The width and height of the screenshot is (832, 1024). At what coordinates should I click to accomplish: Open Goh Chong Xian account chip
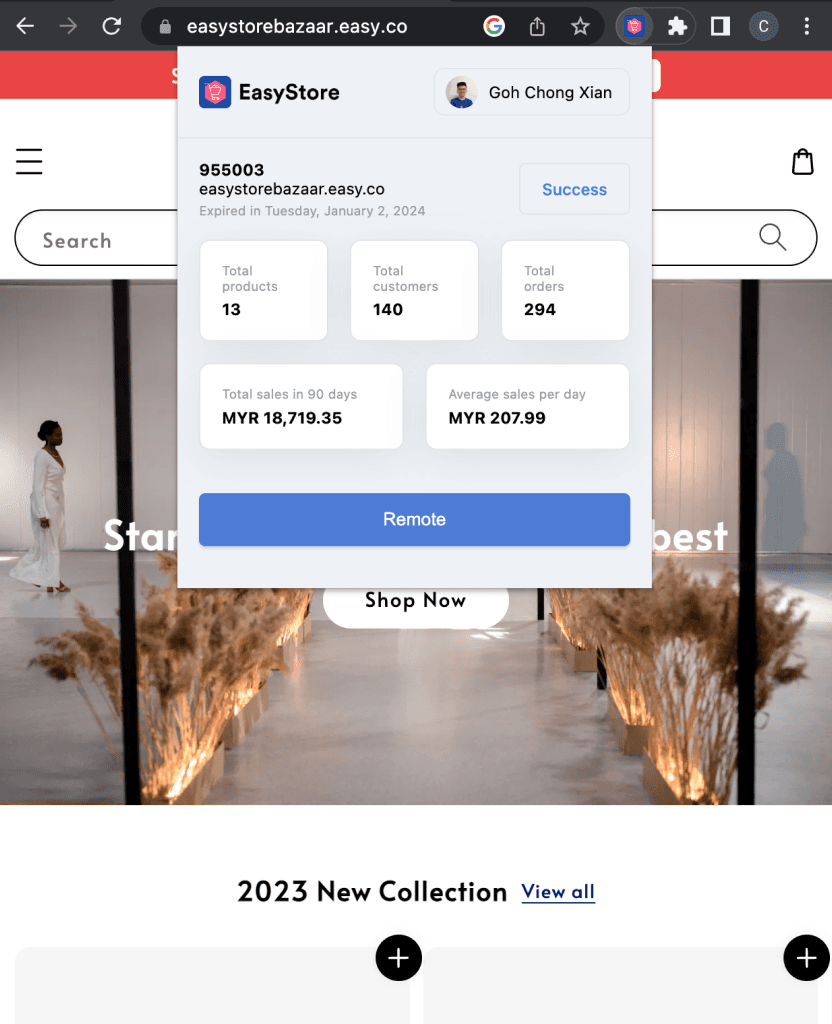coord(532,92)
